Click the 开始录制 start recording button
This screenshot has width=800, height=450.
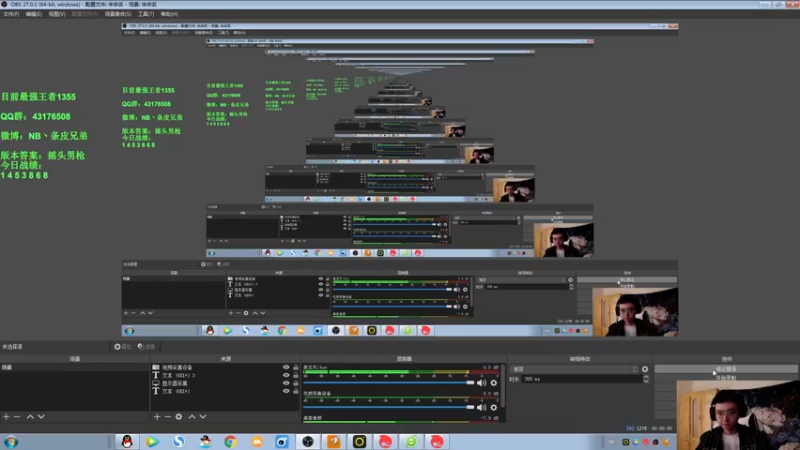726,378
